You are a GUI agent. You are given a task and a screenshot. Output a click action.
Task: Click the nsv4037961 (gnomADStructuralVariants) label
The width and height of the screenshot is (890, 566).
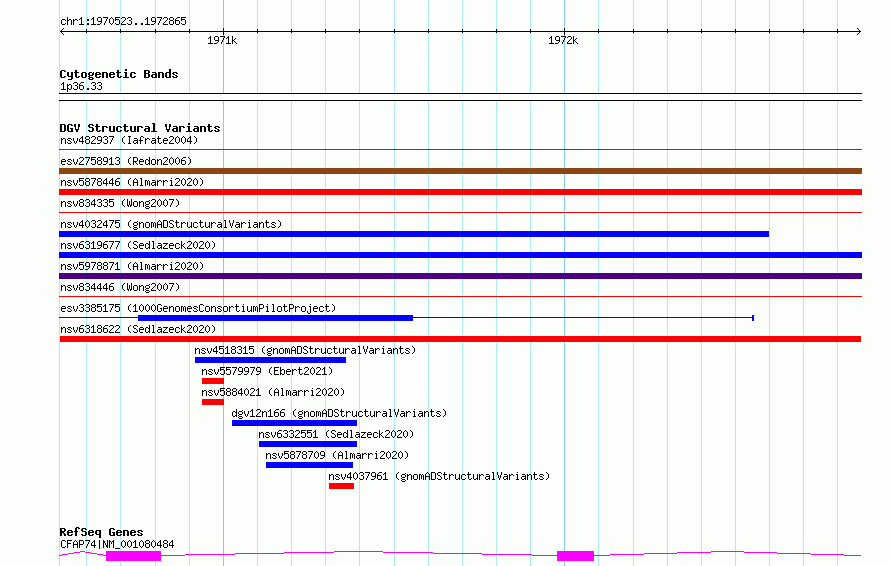pyautogui.click(x=439, y=476)
